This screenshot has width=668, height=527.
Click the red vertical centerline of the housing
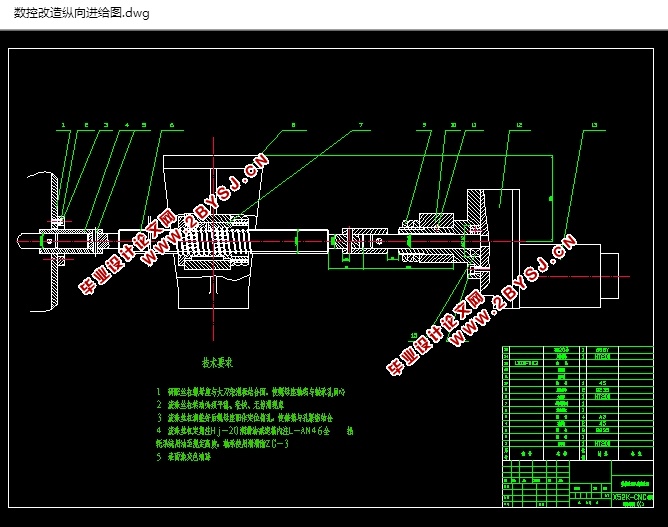pyautogui.click(x=213, y=239)
